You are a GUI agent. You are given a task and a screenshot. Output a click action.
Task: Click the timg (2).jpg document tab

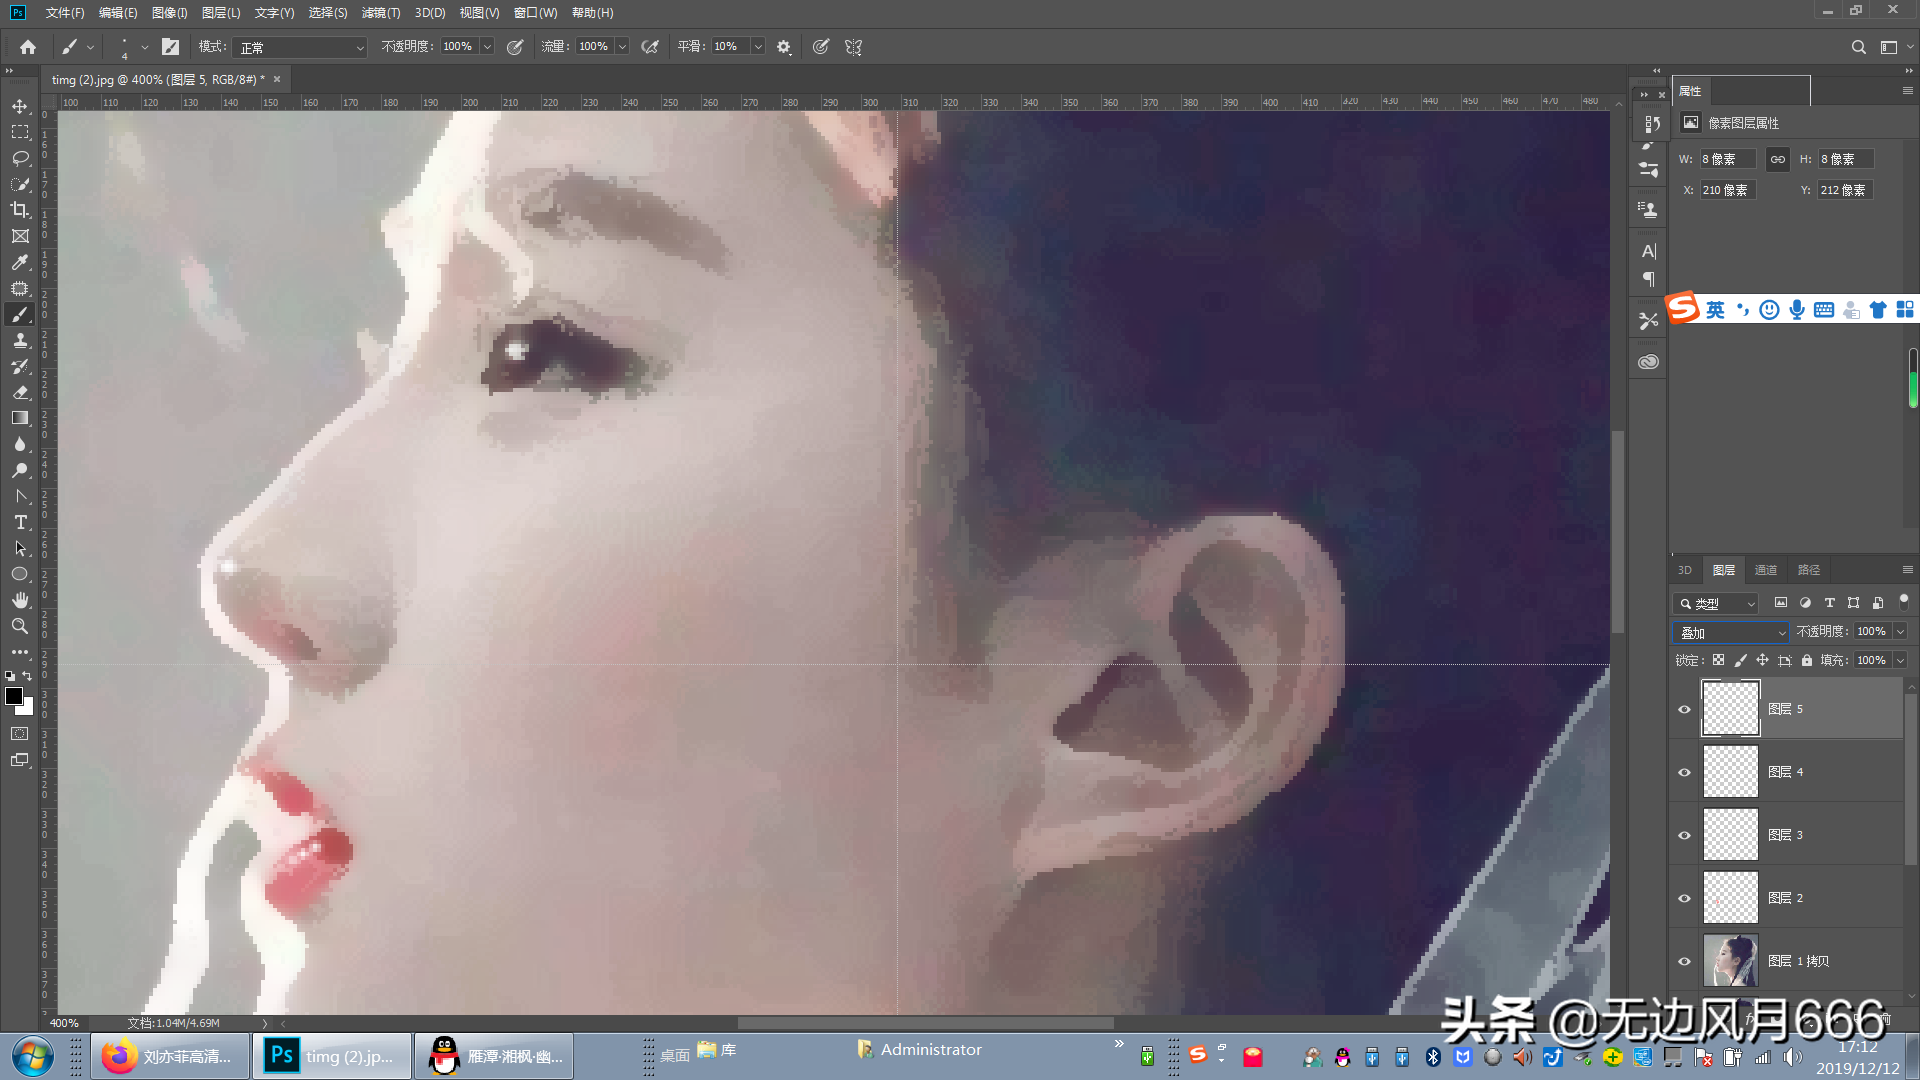click(x=158, y=79)
